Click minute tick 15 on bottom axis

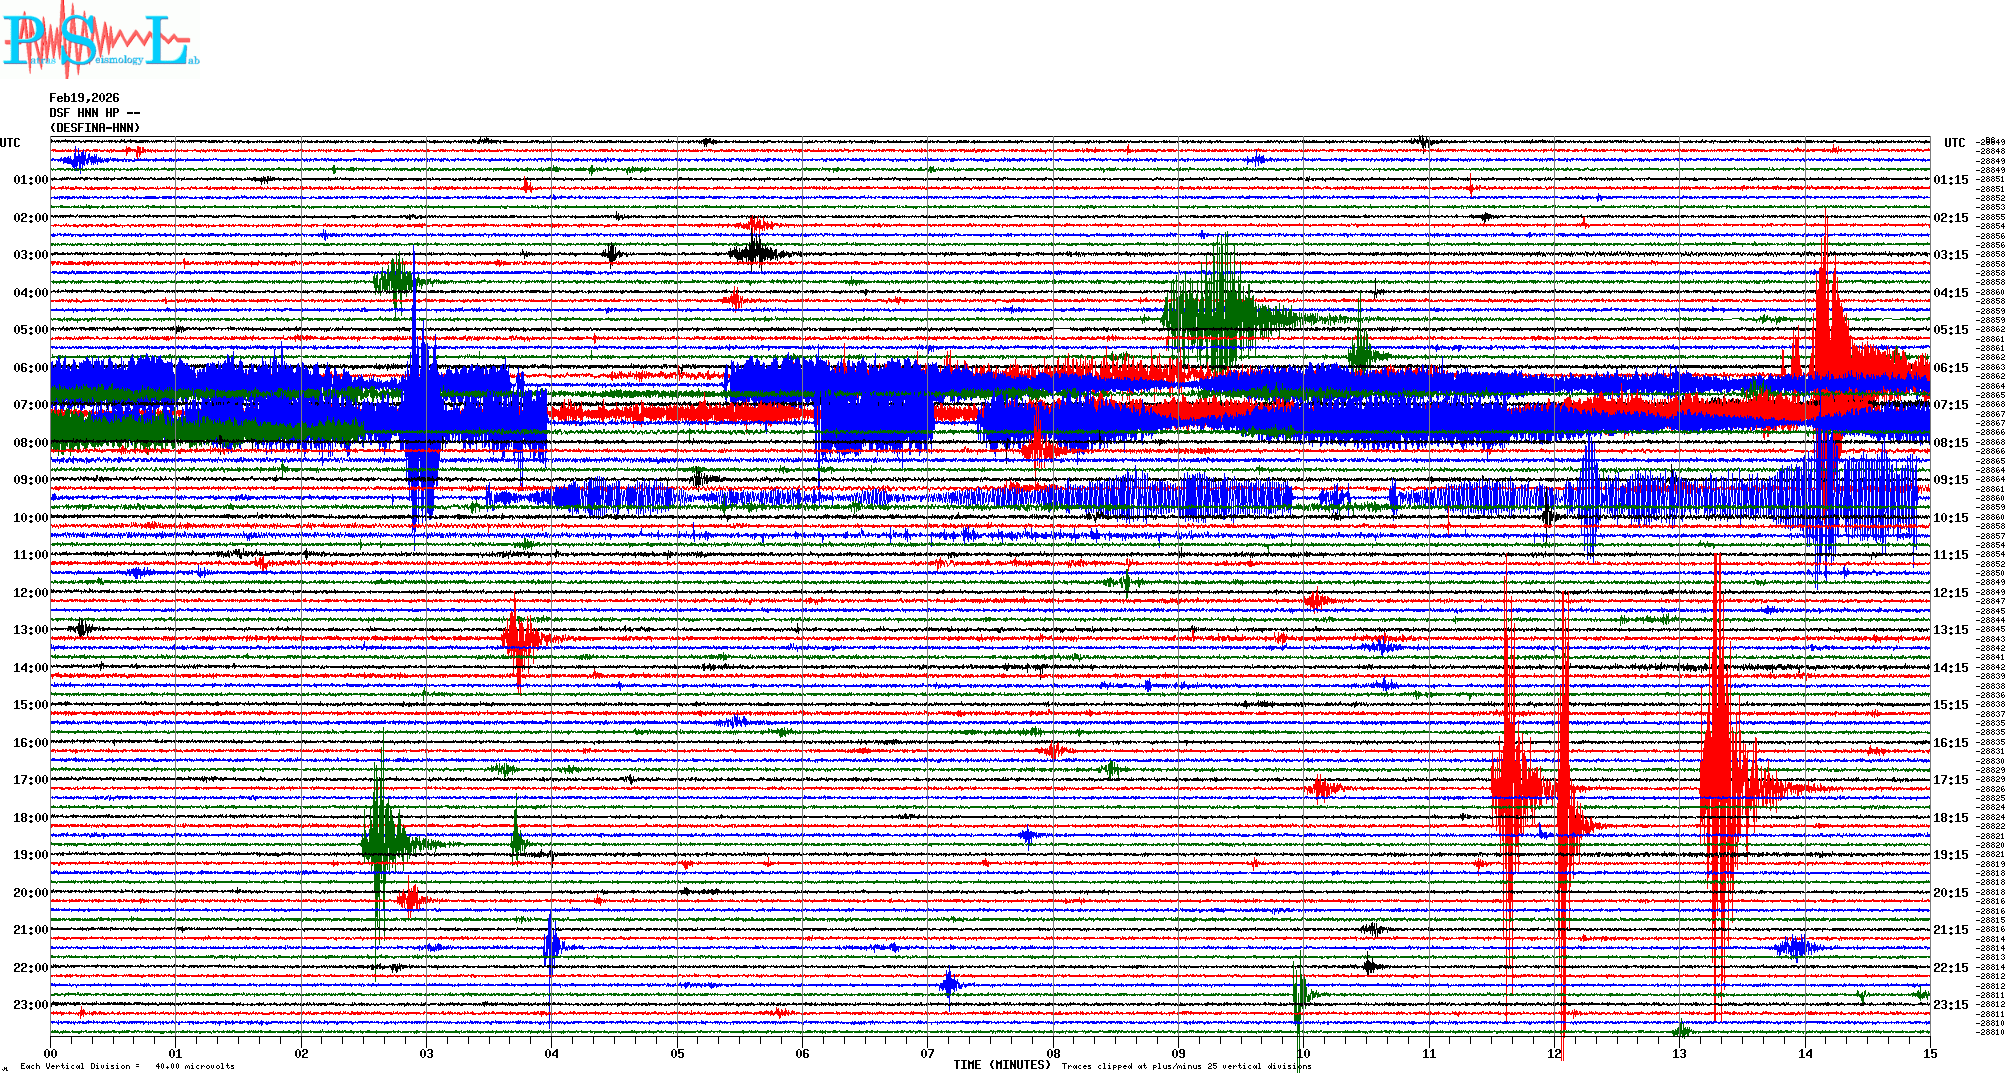[x=1929, y=1053]
